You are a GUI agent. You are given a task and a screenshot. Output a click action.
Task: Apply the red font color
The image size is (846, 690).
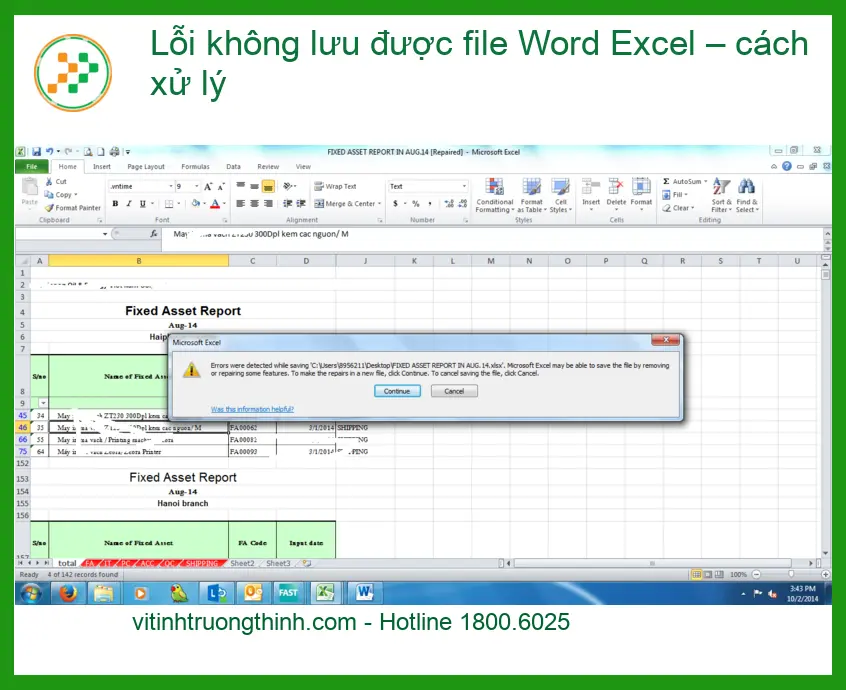(x=215, y=203)
